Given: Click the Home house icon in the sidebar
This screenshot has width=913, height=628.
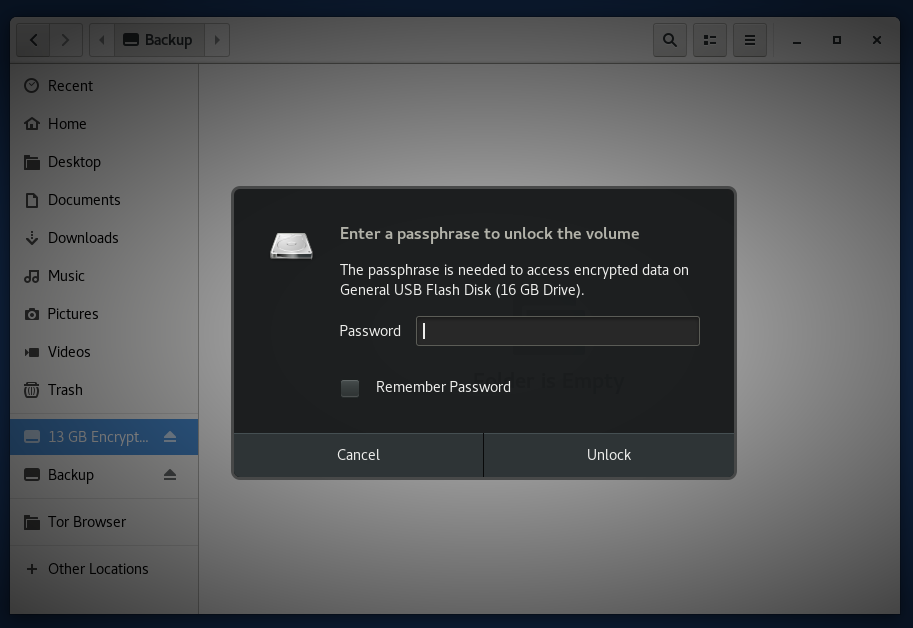Looking at the screenshot, I should point(31,124).
